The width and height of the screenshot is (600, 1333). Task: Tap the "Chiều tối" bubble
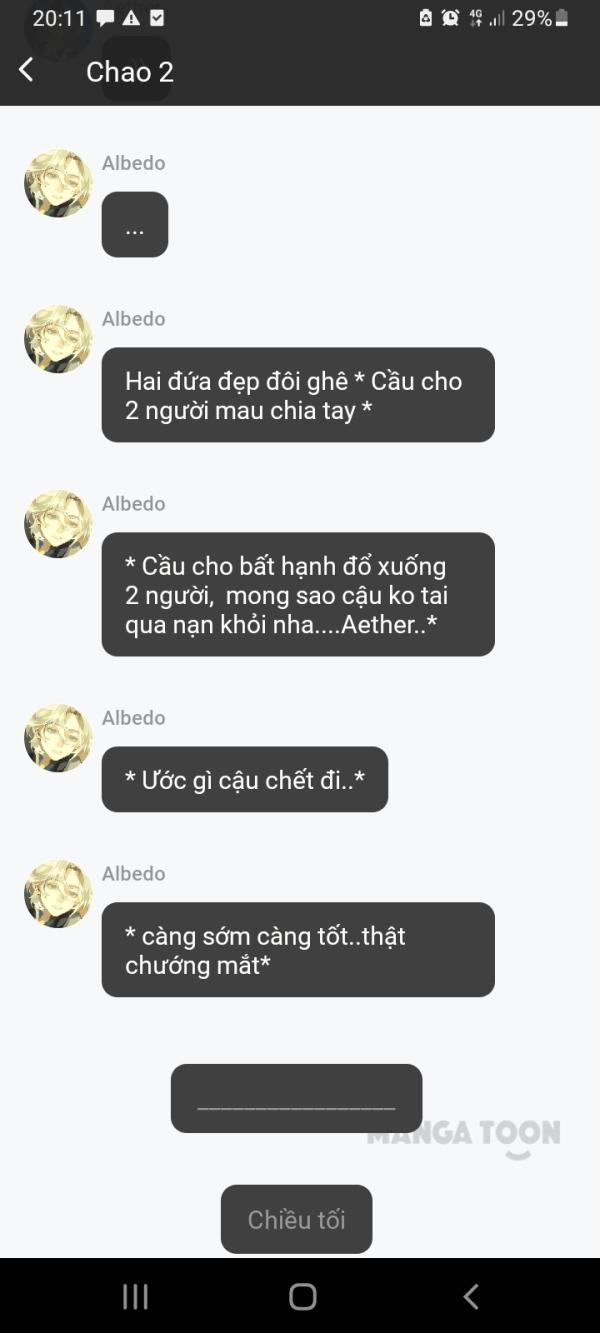[296, 1219]
